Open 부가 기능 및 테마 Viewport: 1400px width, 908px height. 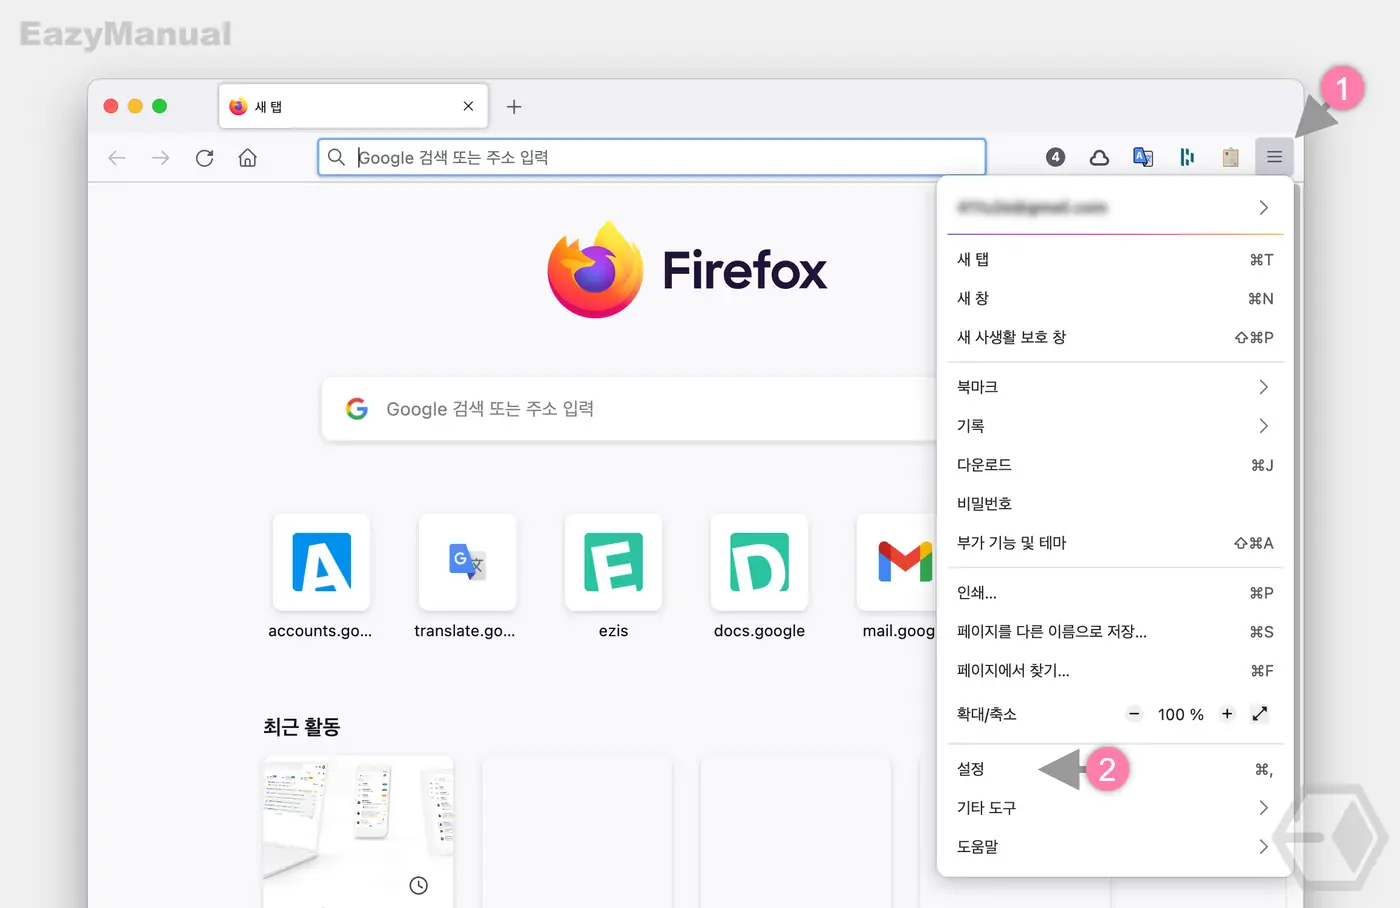pyautogui.click(x=1114, y=543)
